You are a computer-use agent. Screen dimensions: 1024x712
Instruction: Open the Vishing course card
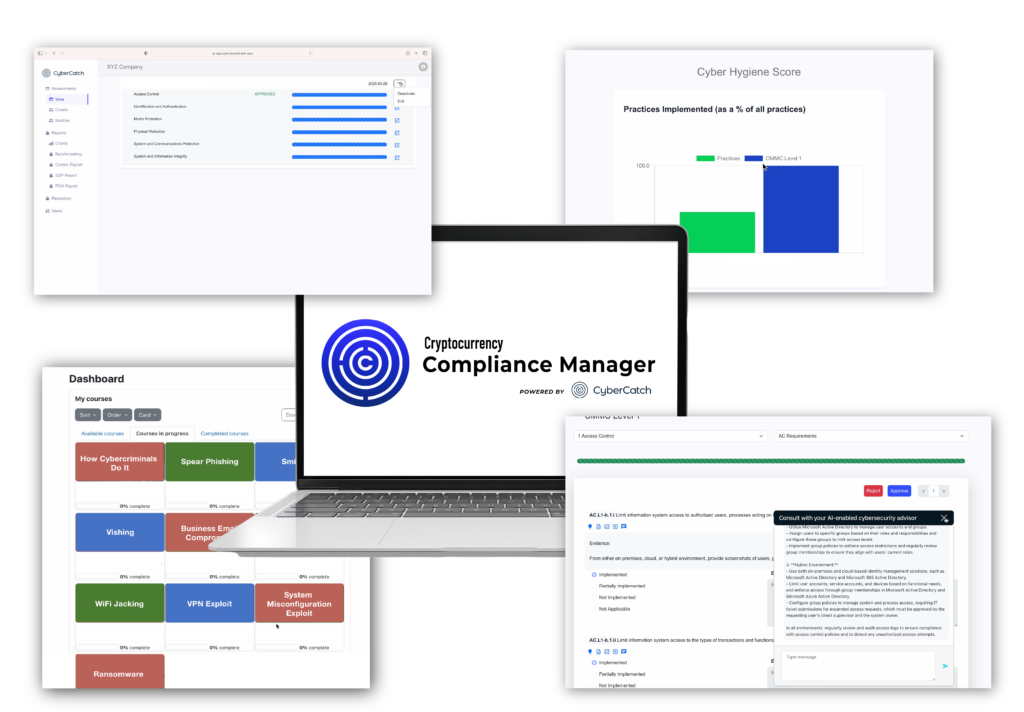tap(120, 532)
